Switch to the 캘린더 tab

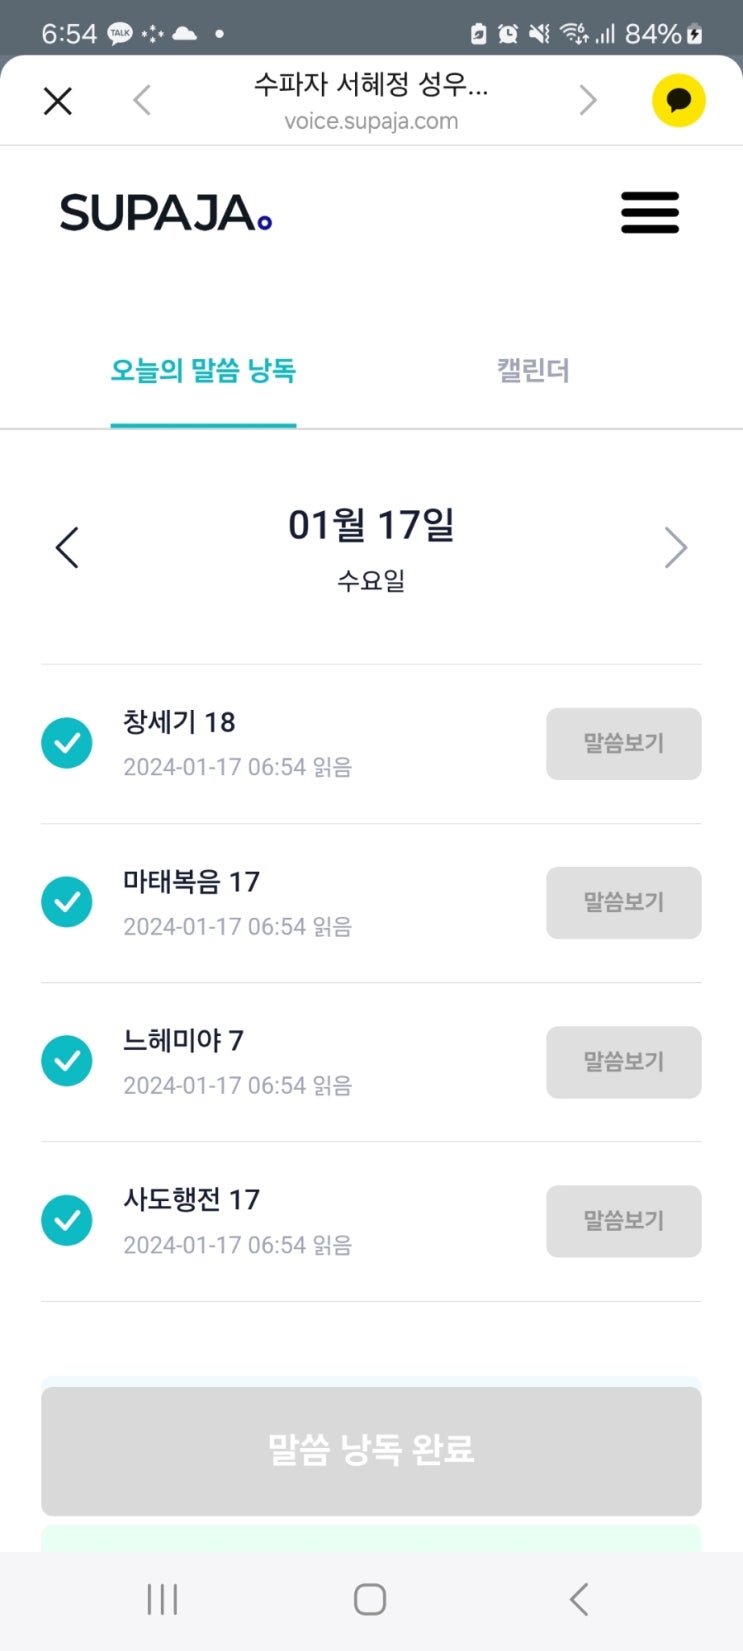(x=533, y=371)
